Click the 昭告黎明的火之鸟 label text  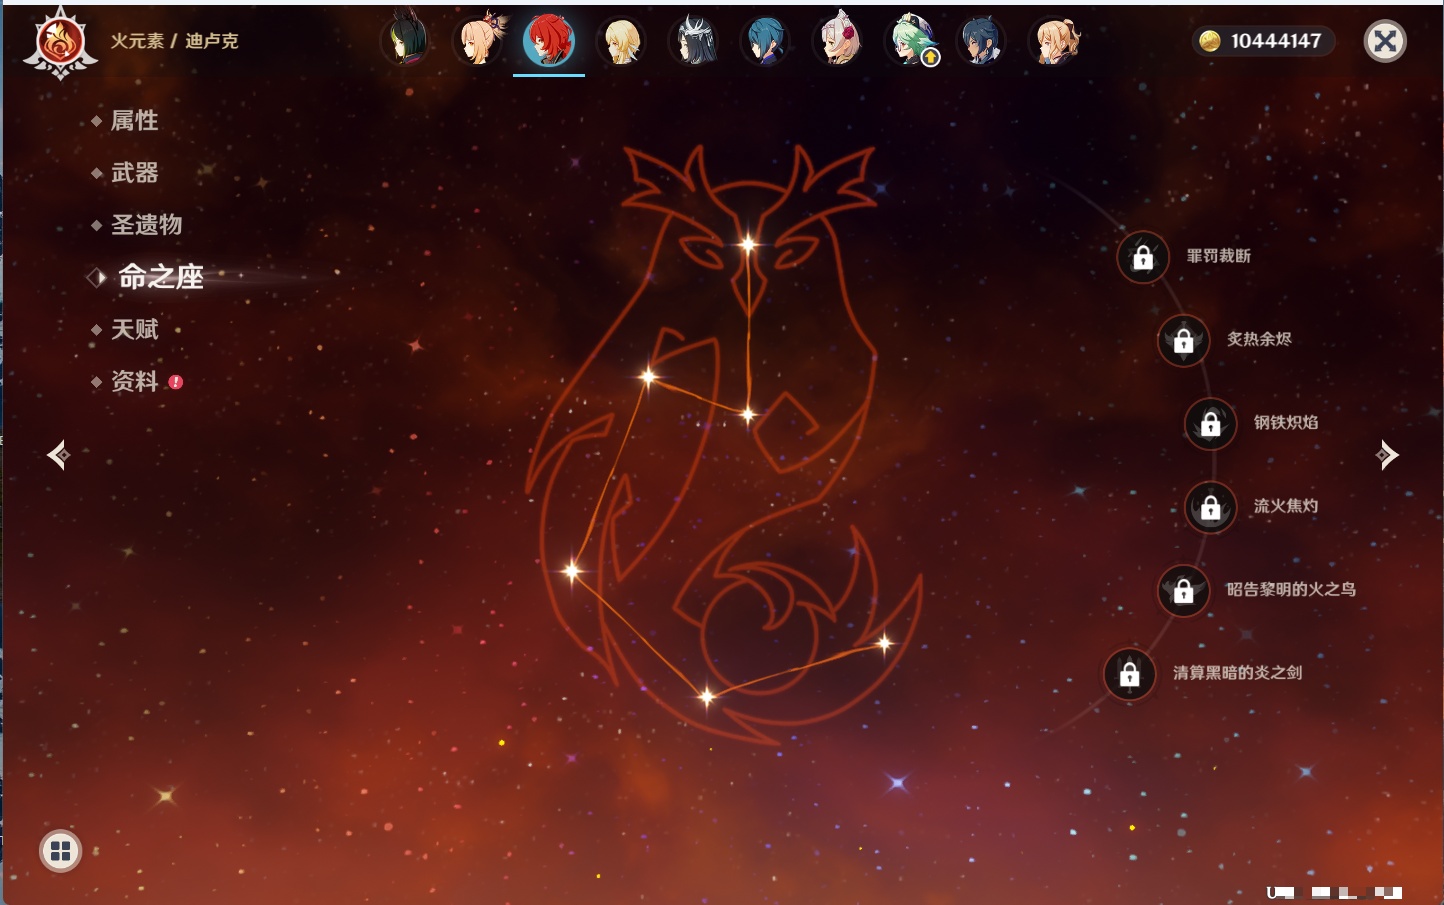click(1291, 589)
